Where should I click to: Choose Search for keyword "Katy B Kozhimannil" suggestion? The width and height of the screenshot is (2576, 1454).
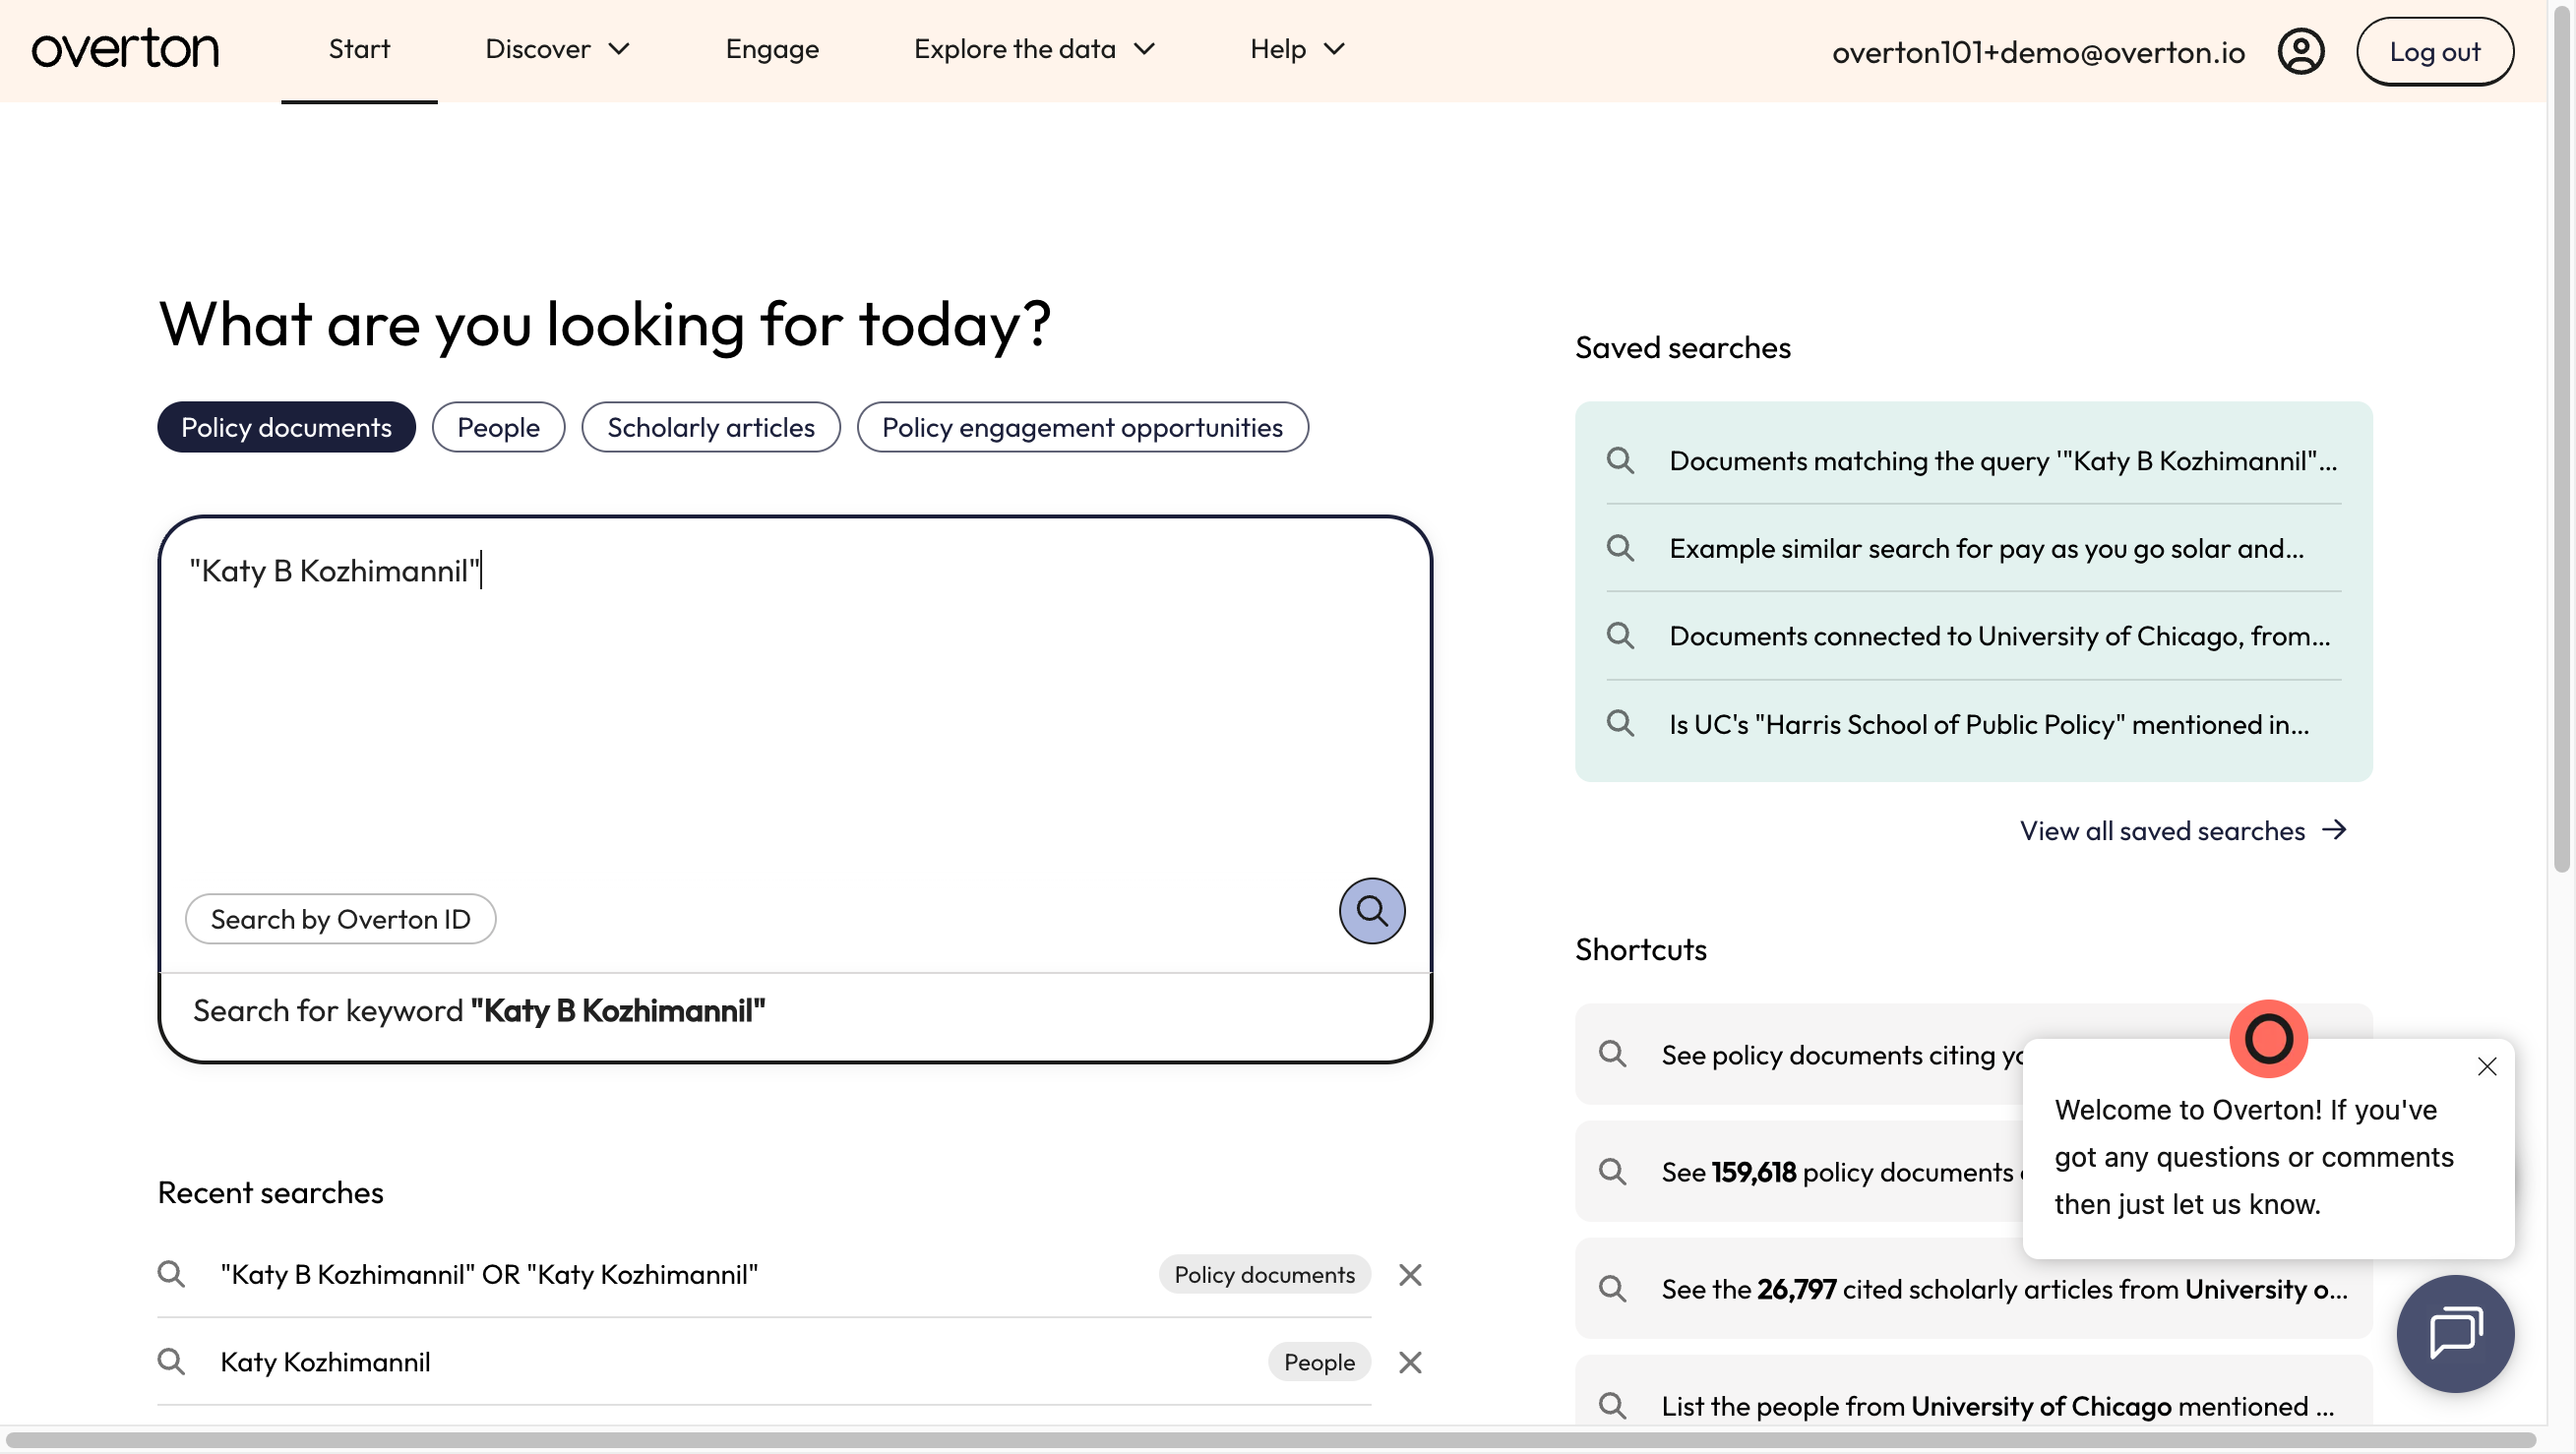point(795,1010)
